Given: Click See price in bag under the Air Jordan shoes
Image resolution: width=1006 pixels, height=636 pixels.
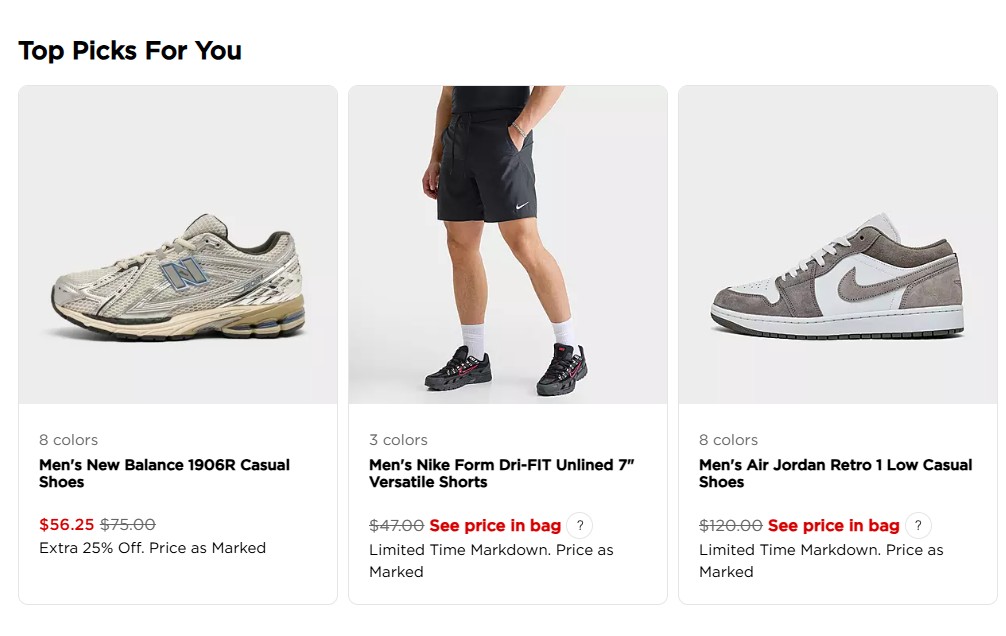Looking at the screenshot, I should coord(833,526).
